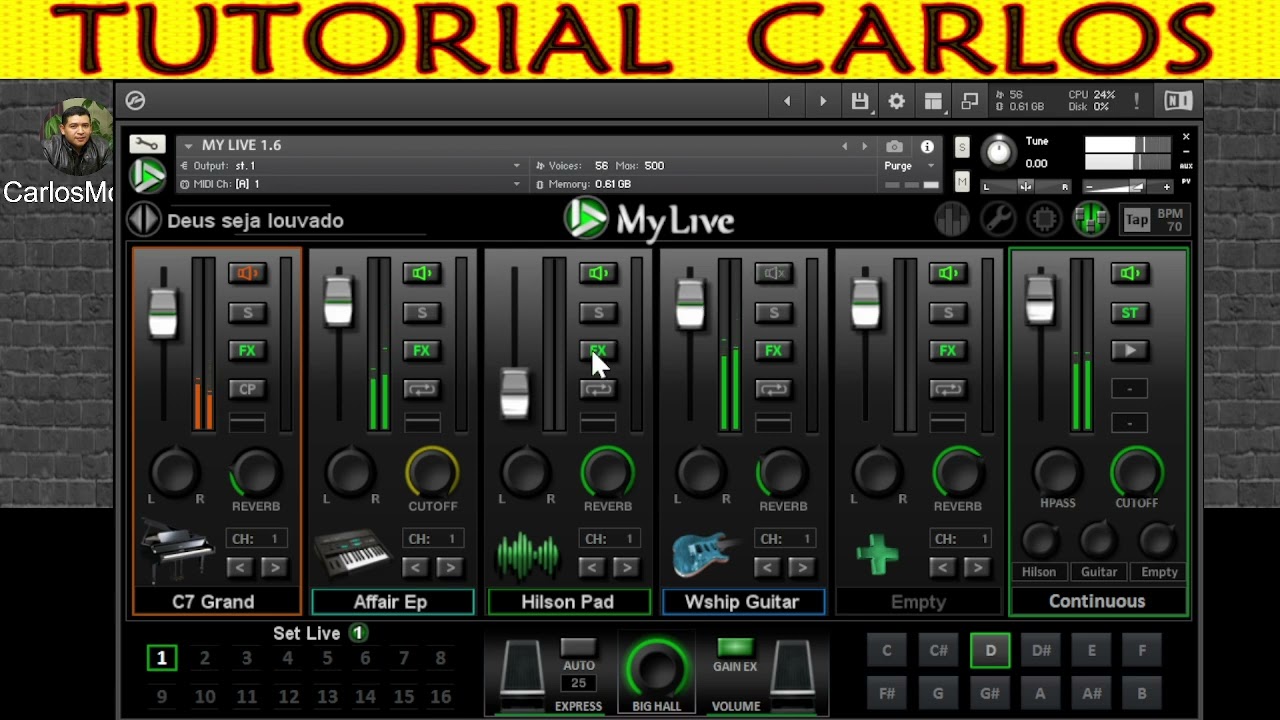Click the camera snapshot icon

coord(895,146)
